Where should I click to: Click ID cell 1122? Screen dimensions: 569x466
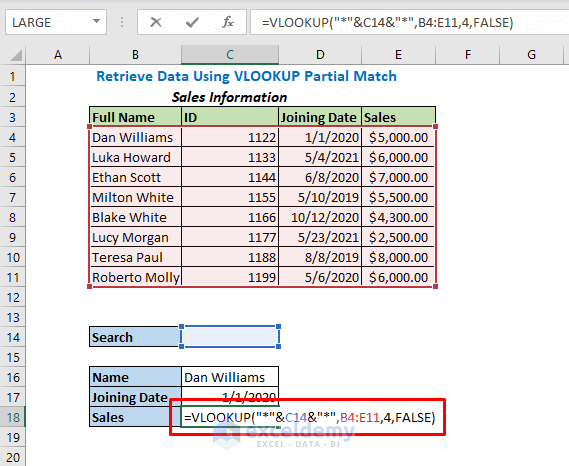(230, 138)
